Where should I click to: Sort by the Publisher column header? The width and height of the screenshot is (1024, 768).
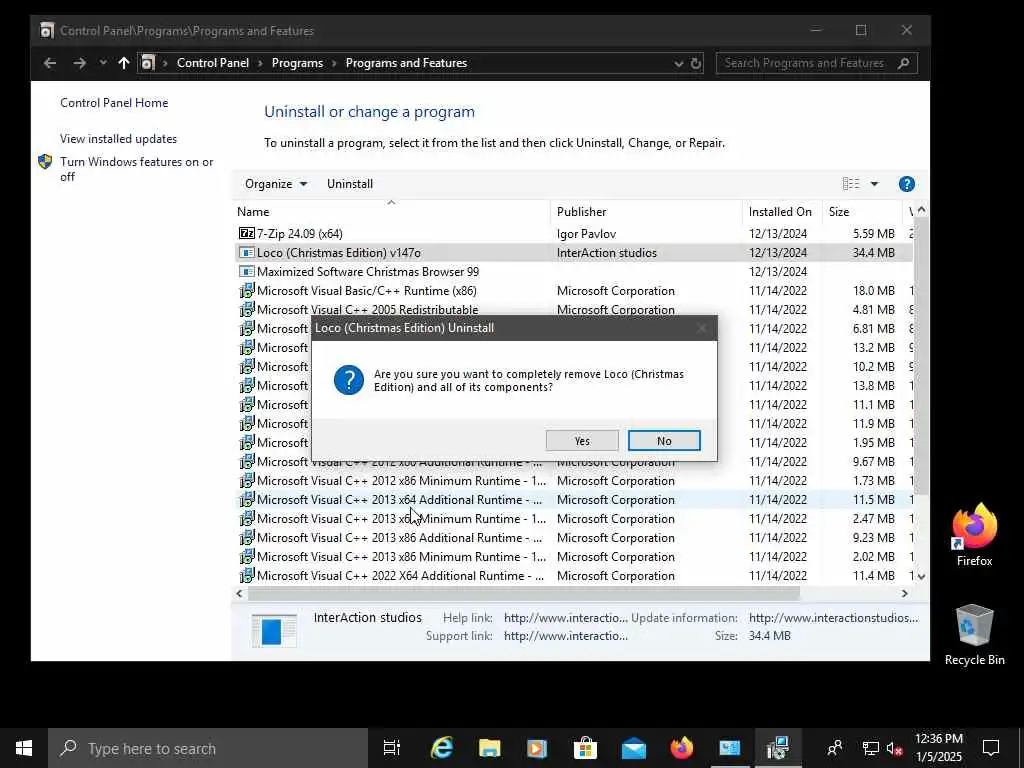(x=647, y=212)
